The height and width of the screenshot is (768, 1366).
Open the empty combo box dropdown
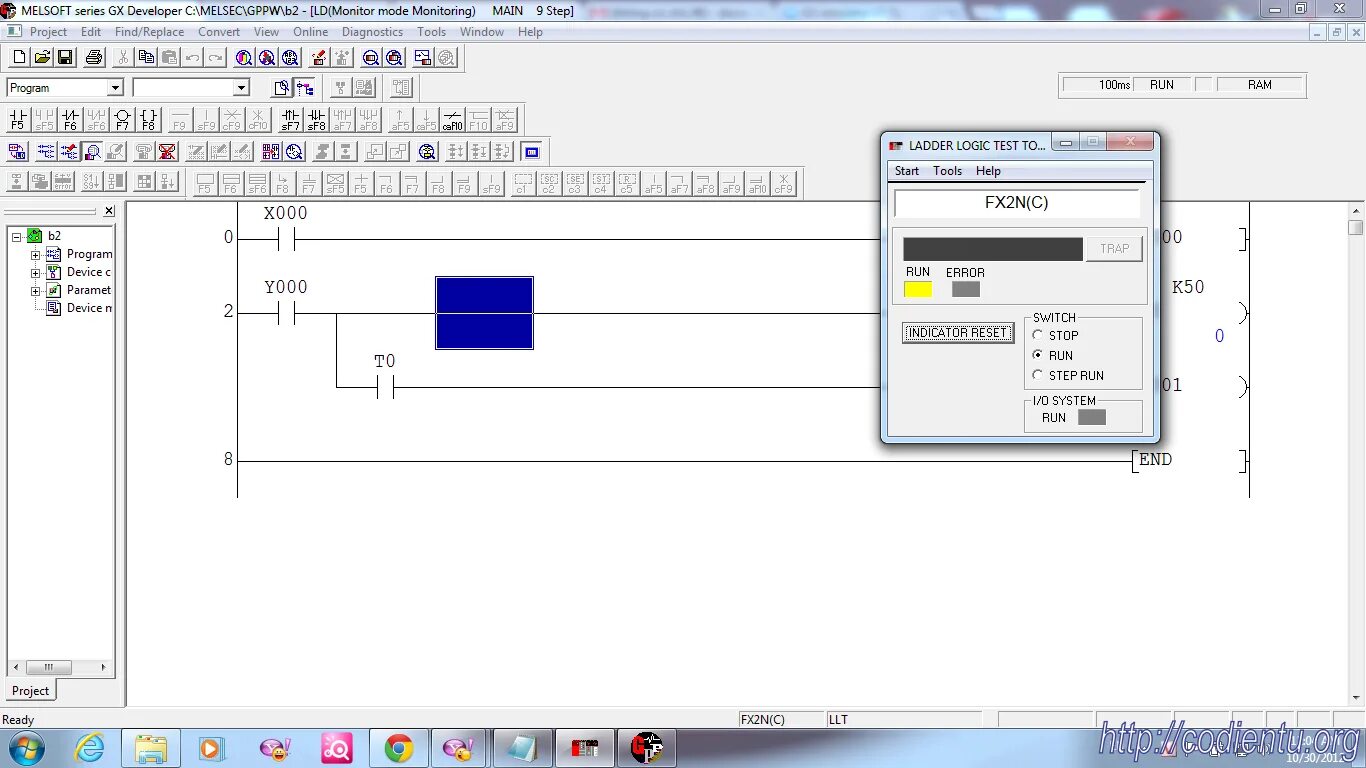pyautogui.click(x=240, y=88)
